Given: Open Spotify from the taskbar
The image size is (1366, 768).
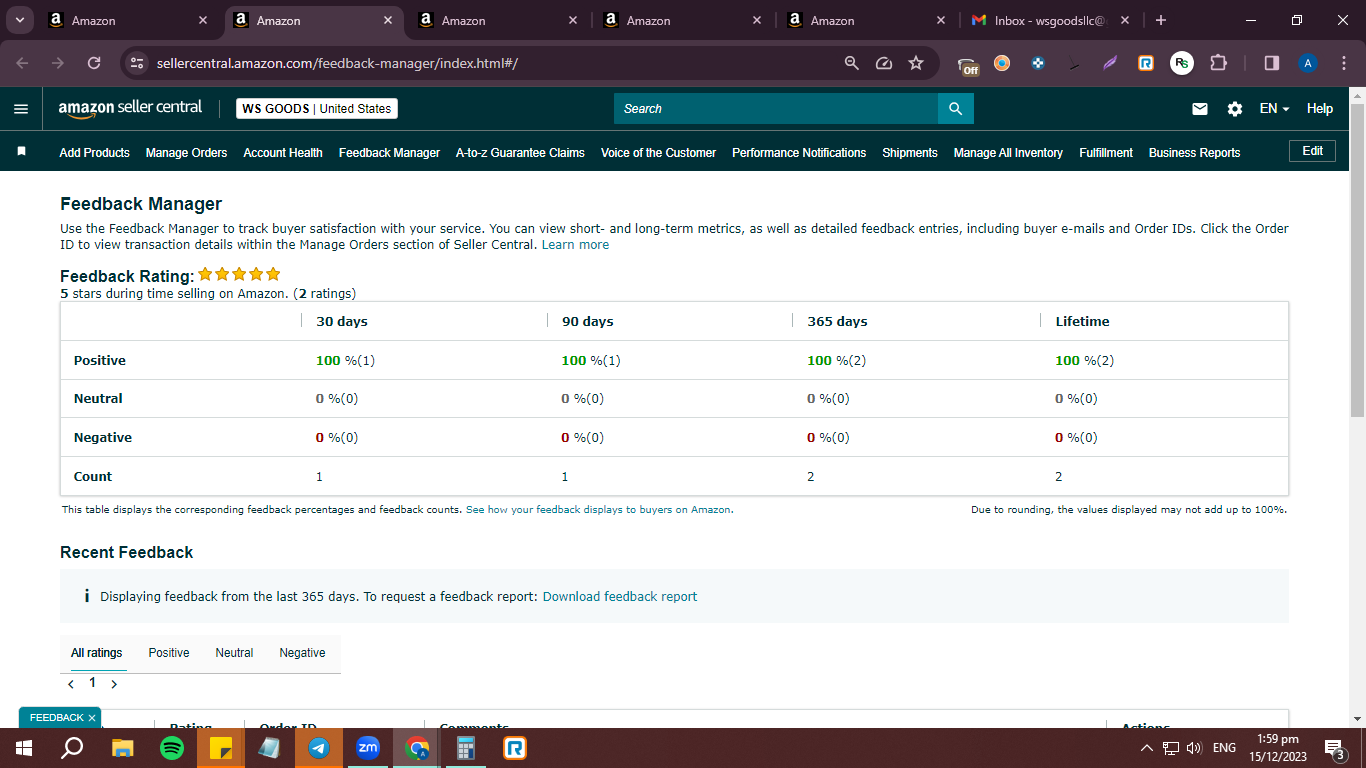Looking at the screenshot, I should [172, 748].
